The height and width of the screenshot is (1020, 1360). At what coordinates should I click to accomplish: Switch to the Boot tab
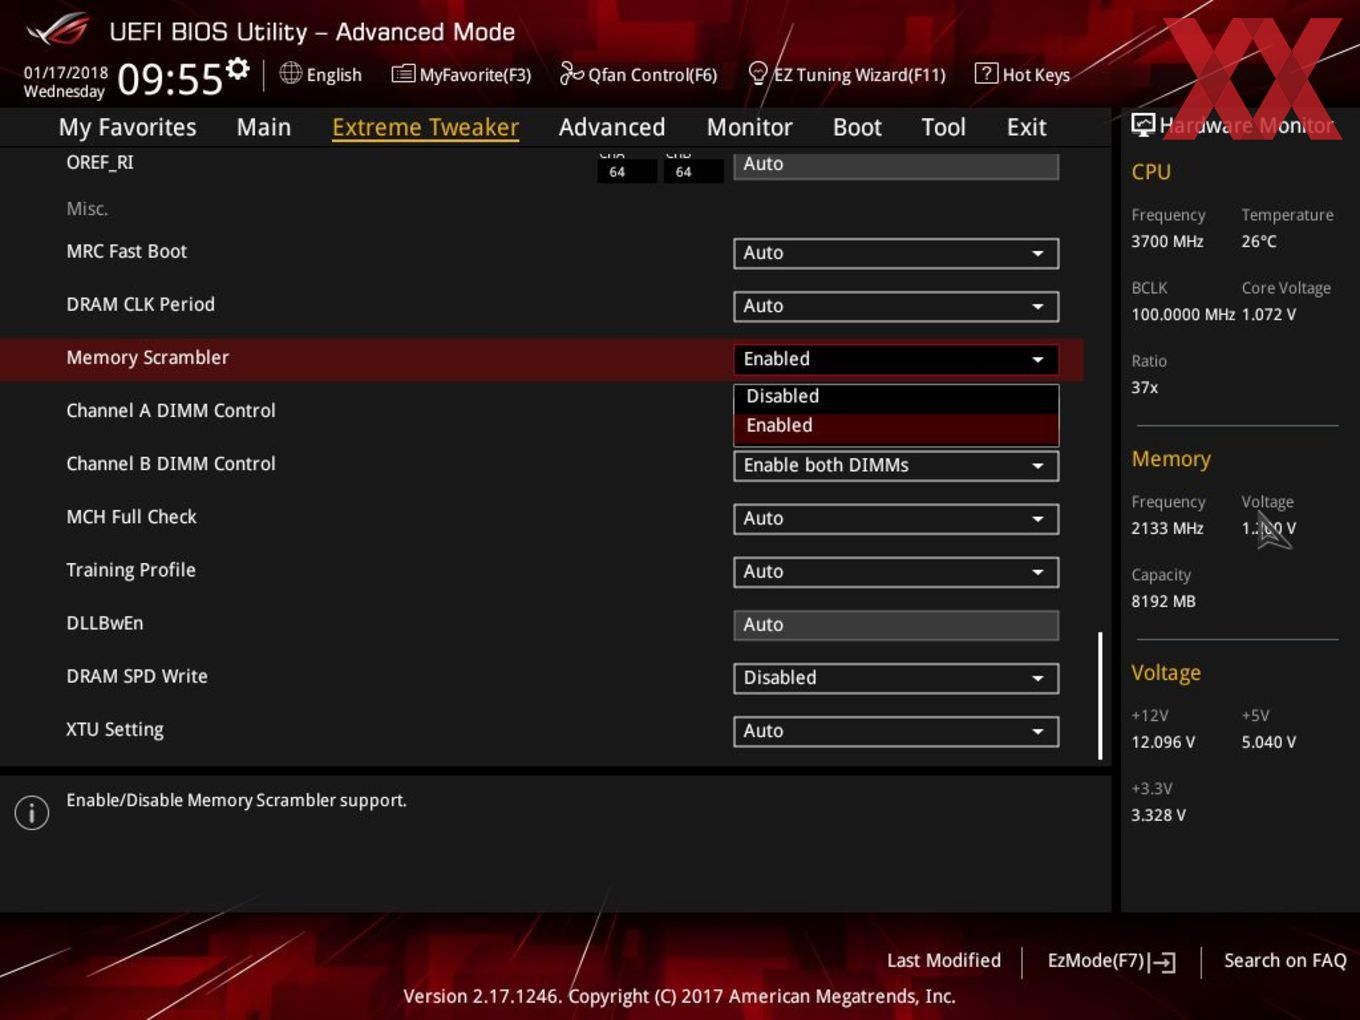click(857, 127)
